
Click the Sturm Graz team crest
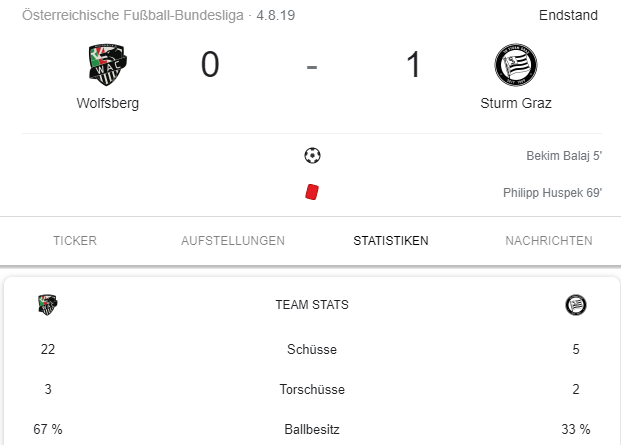516,65
